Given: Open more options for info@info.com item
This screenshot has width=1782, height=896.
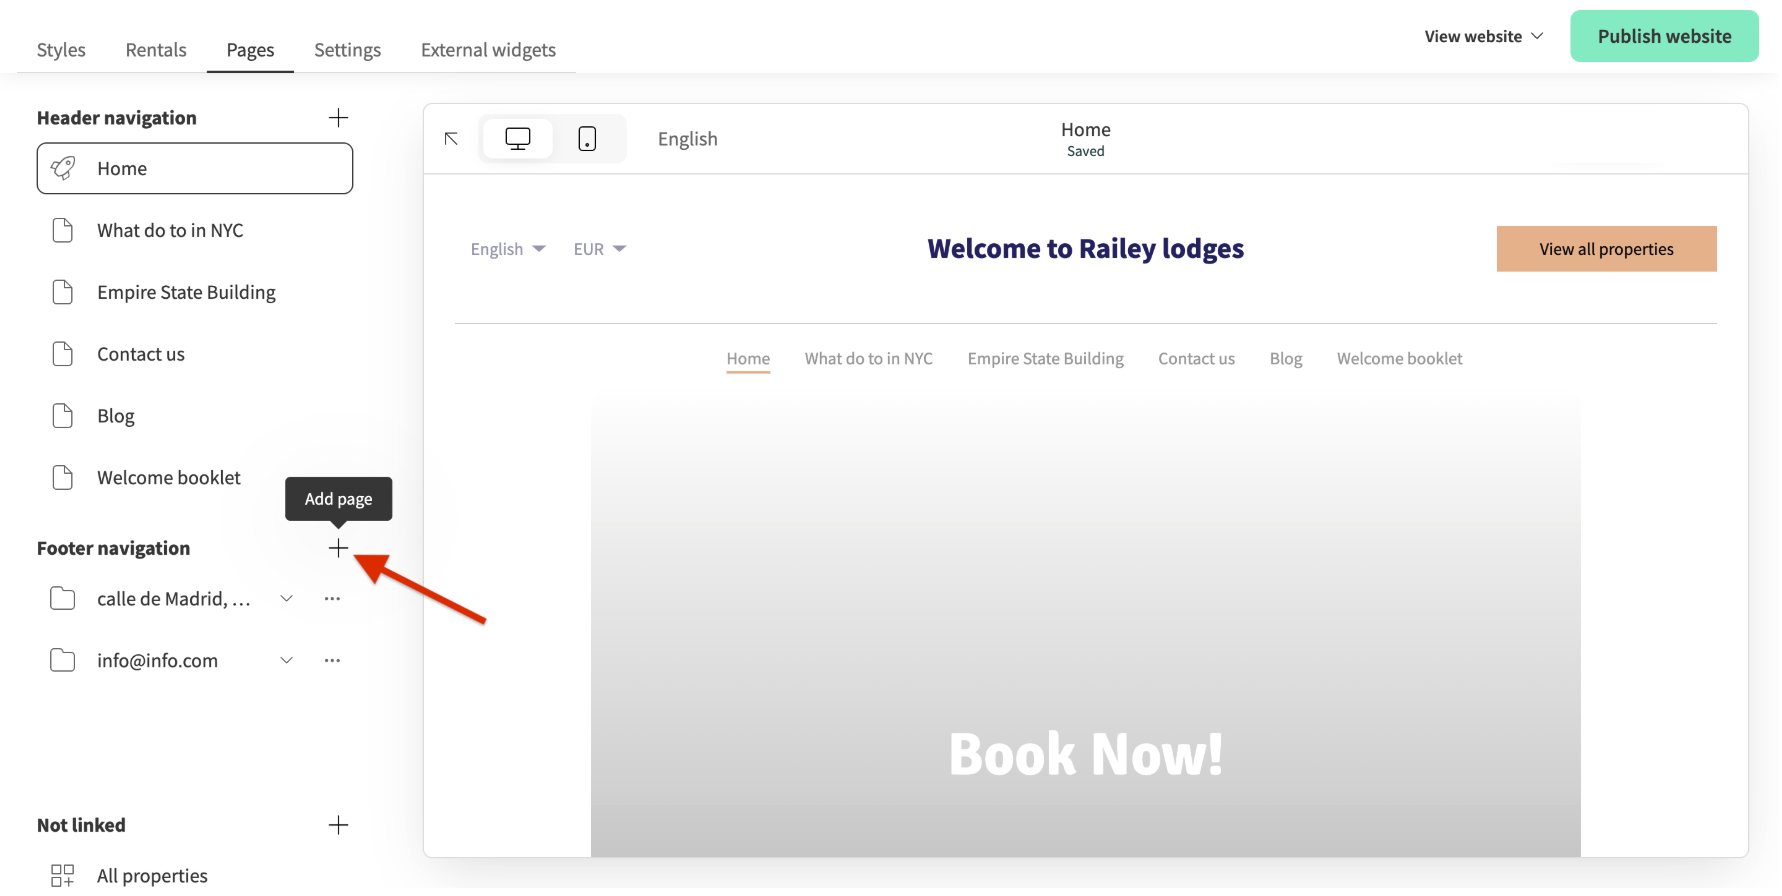Looking at the screenshot, I should pos(332,661).
